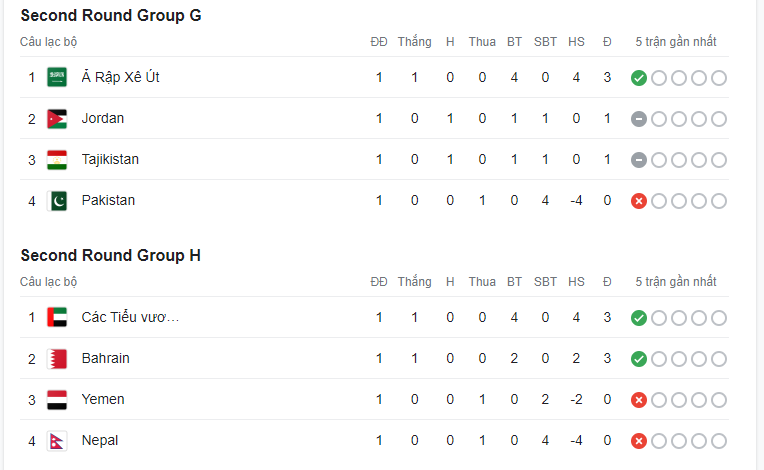Click Nepal's red loss result icon

639,441
